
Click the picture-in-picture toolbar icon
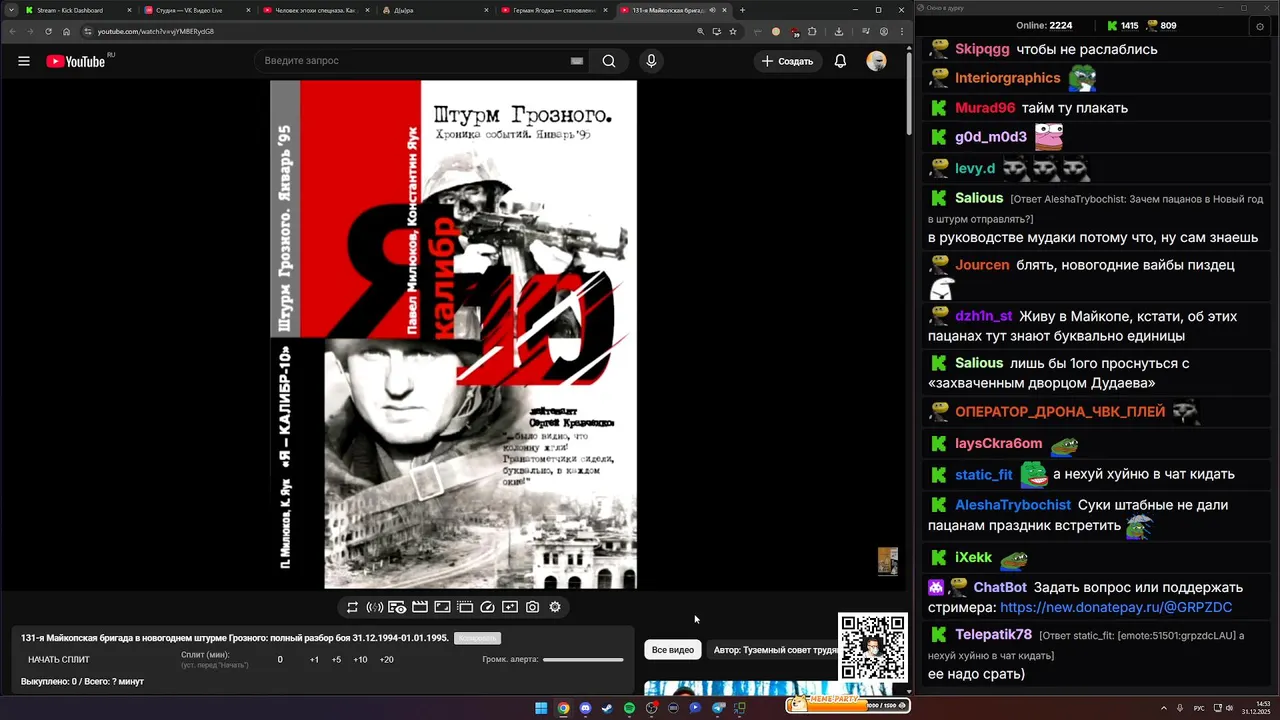coord(442,607)
